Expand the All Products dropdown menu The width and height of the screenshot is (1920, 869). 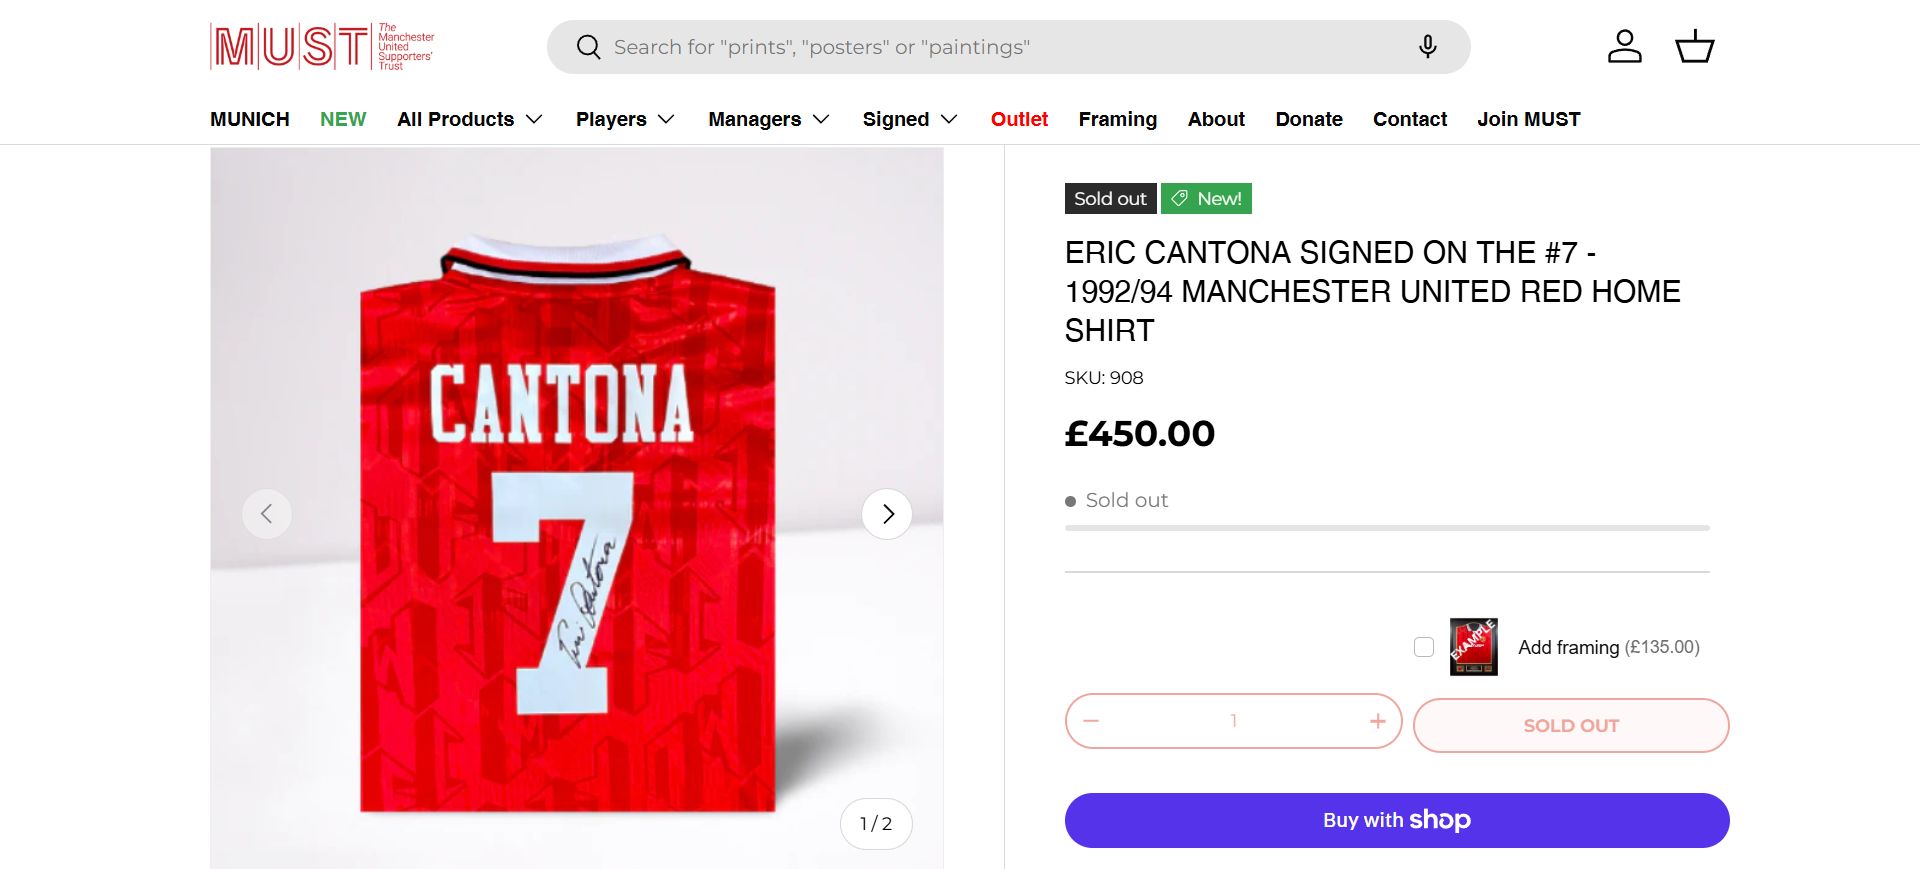469,119
